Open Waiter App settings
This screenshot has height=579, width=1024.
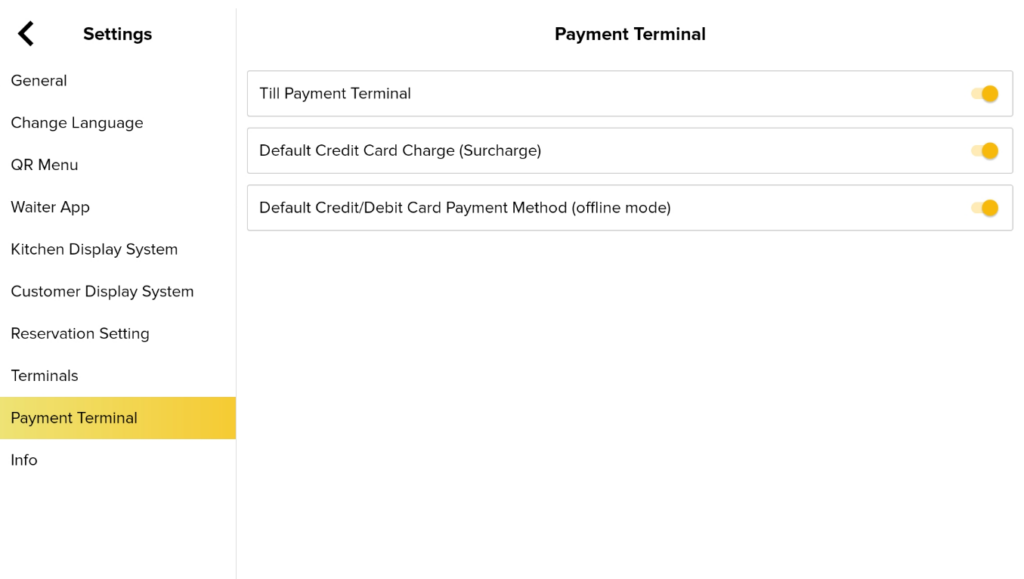coord(50,207)
